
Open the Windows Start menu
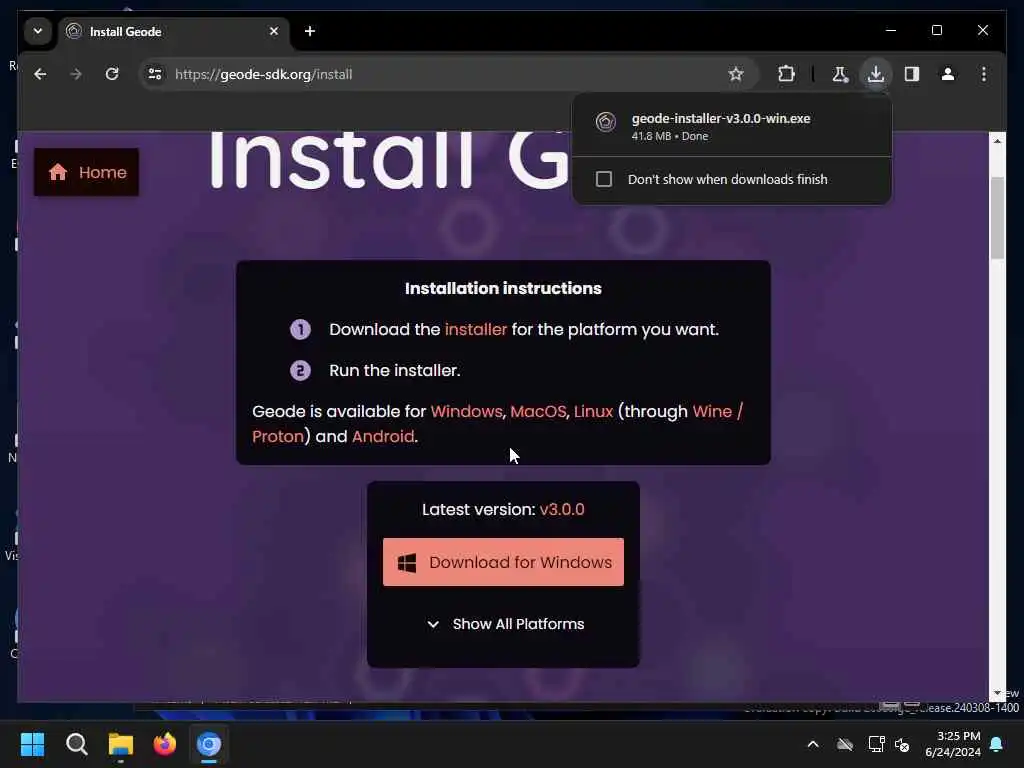[x=32, y=744]
